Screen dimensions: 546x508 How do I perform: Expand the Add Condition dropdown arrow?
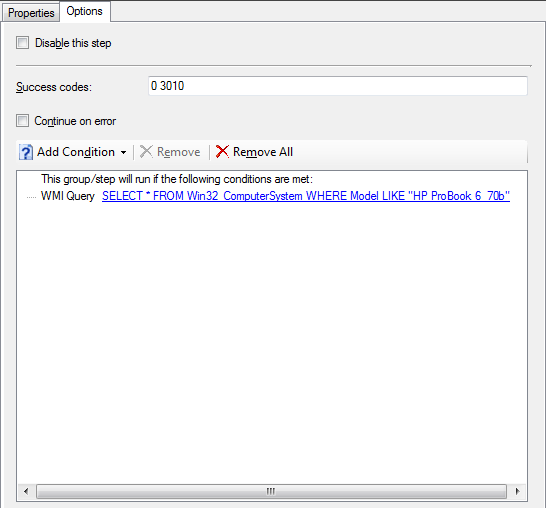(x=123, y=153)
